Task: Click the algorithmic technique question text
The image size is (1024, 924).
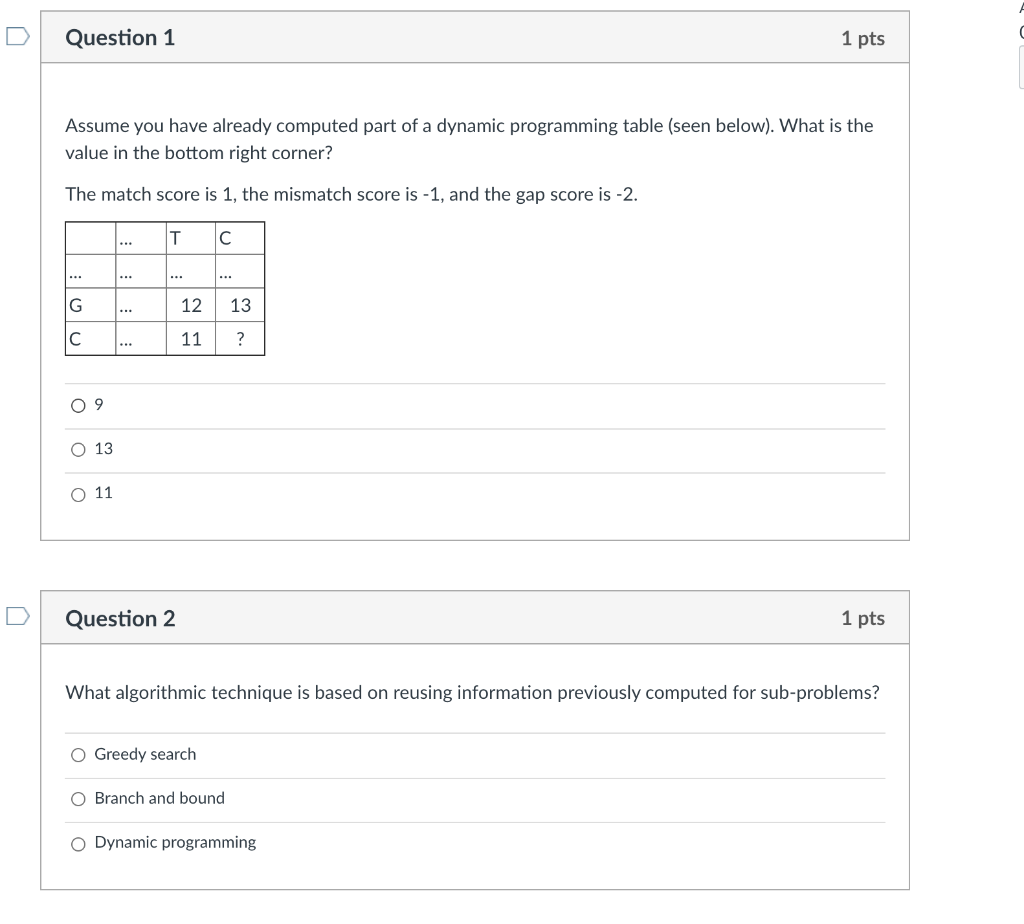Action: click(x=472, y=692)
